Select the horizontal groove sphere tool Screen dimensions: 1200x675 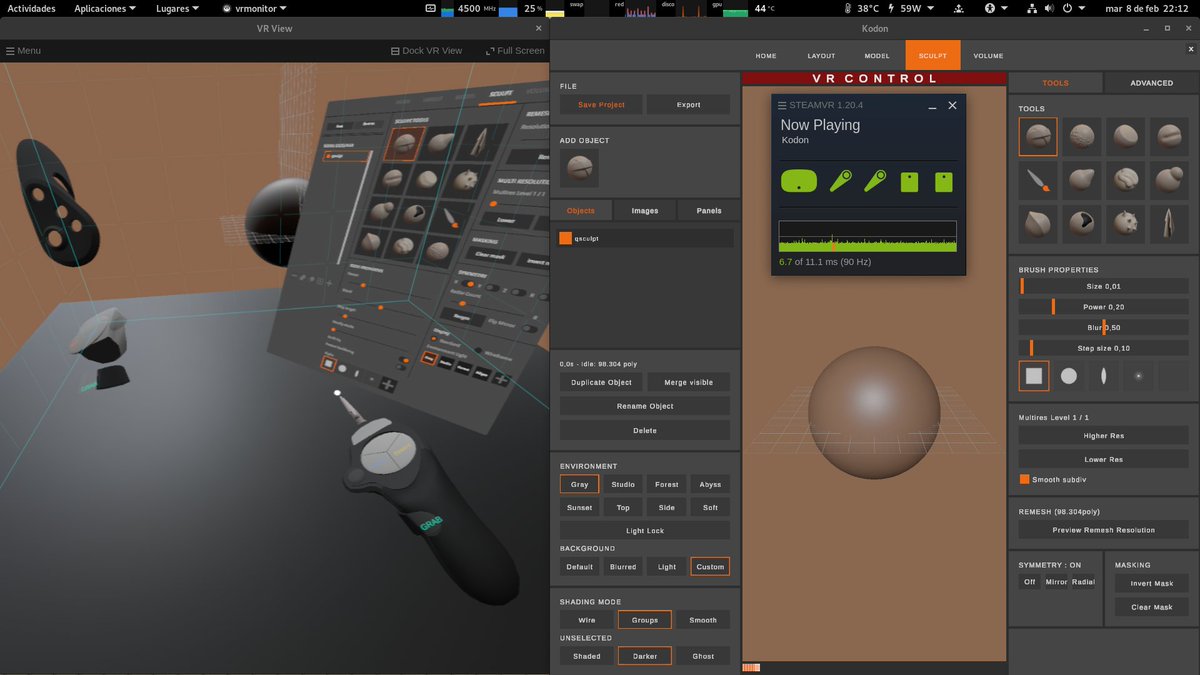(x=1170, y=137)
